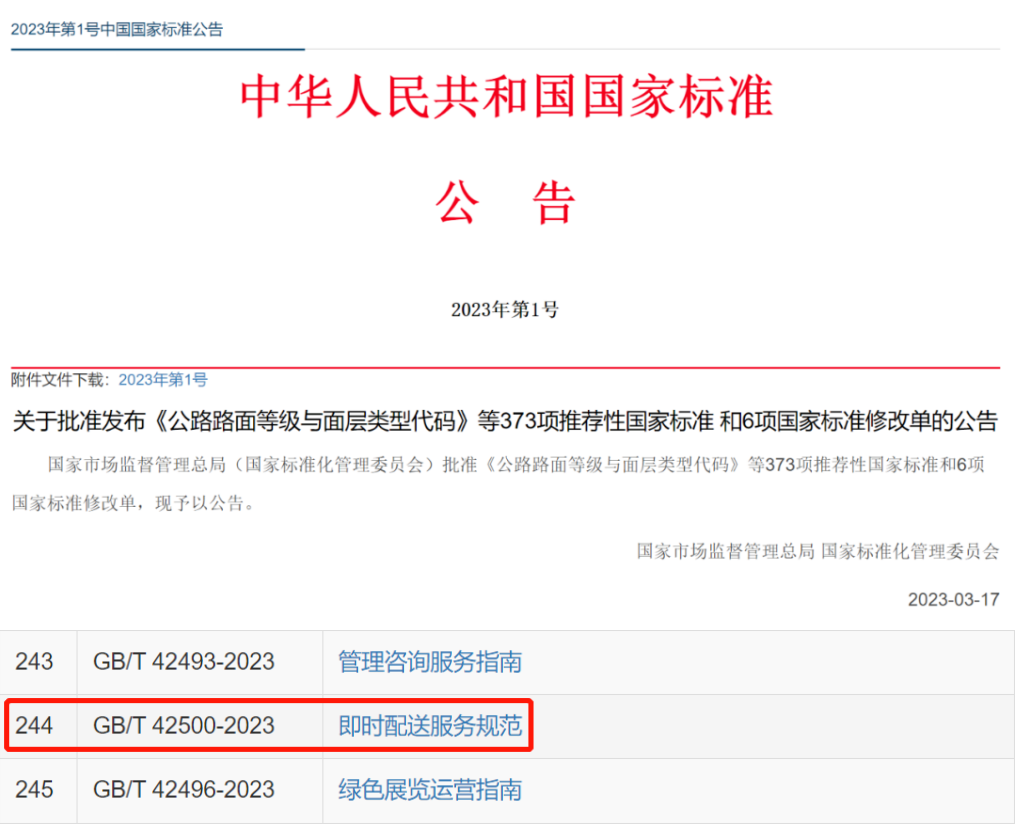Click the announcement title starting with 关于批准发布
Viewport: 1017px width, 826px height.
[505, 421]
